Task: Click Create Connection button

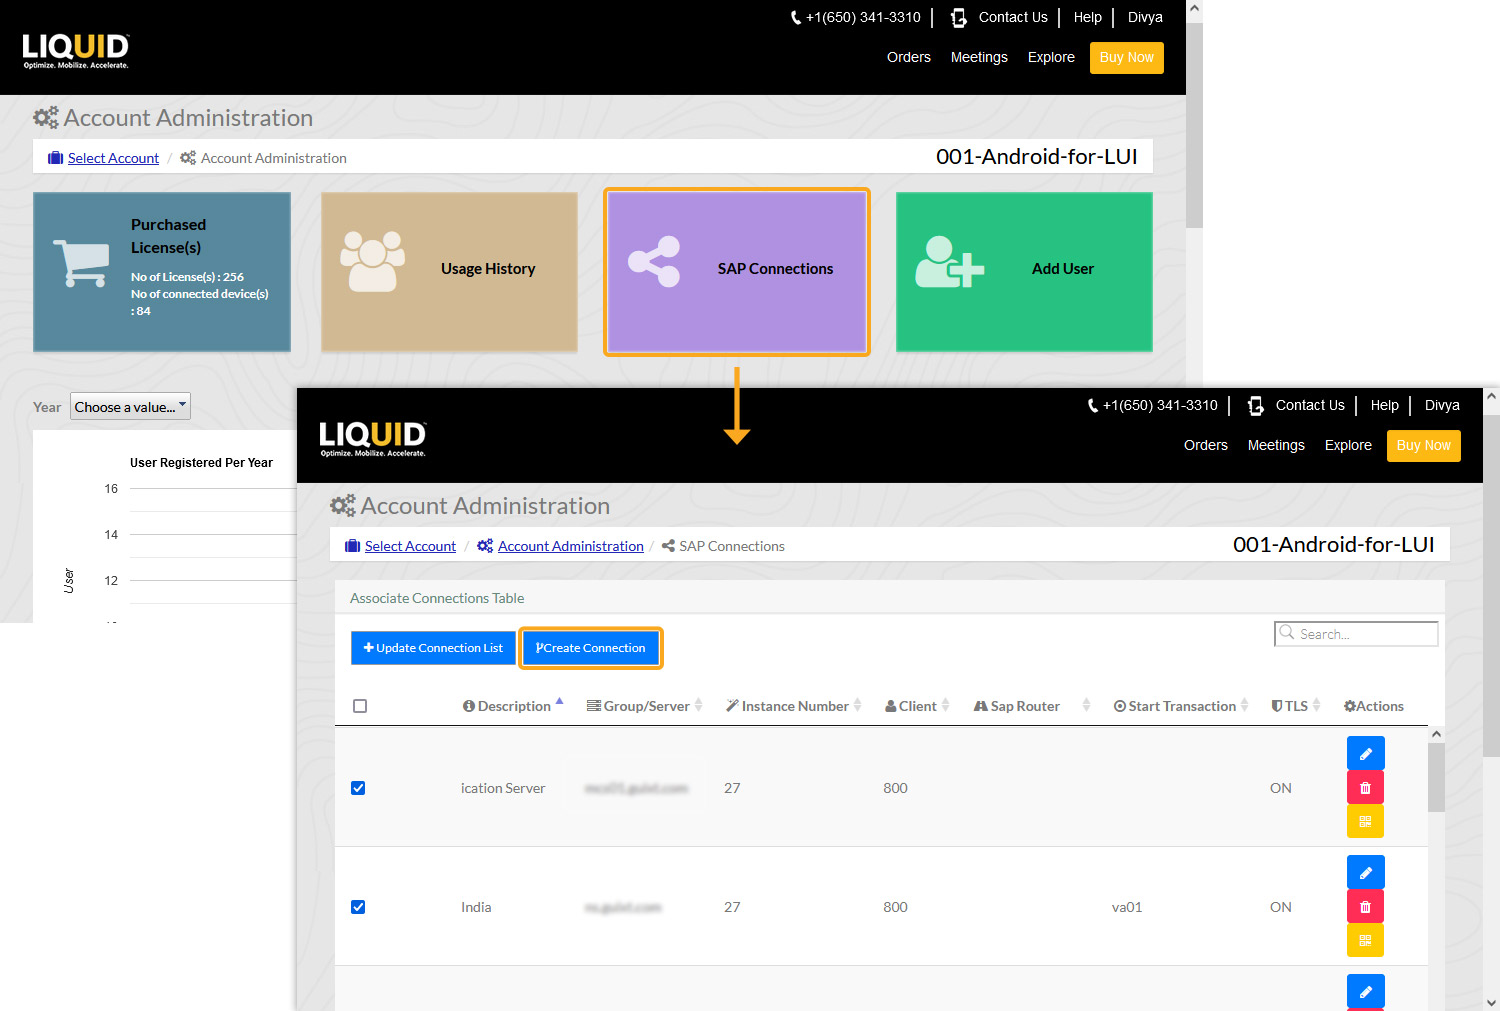Action: (591, 648)
